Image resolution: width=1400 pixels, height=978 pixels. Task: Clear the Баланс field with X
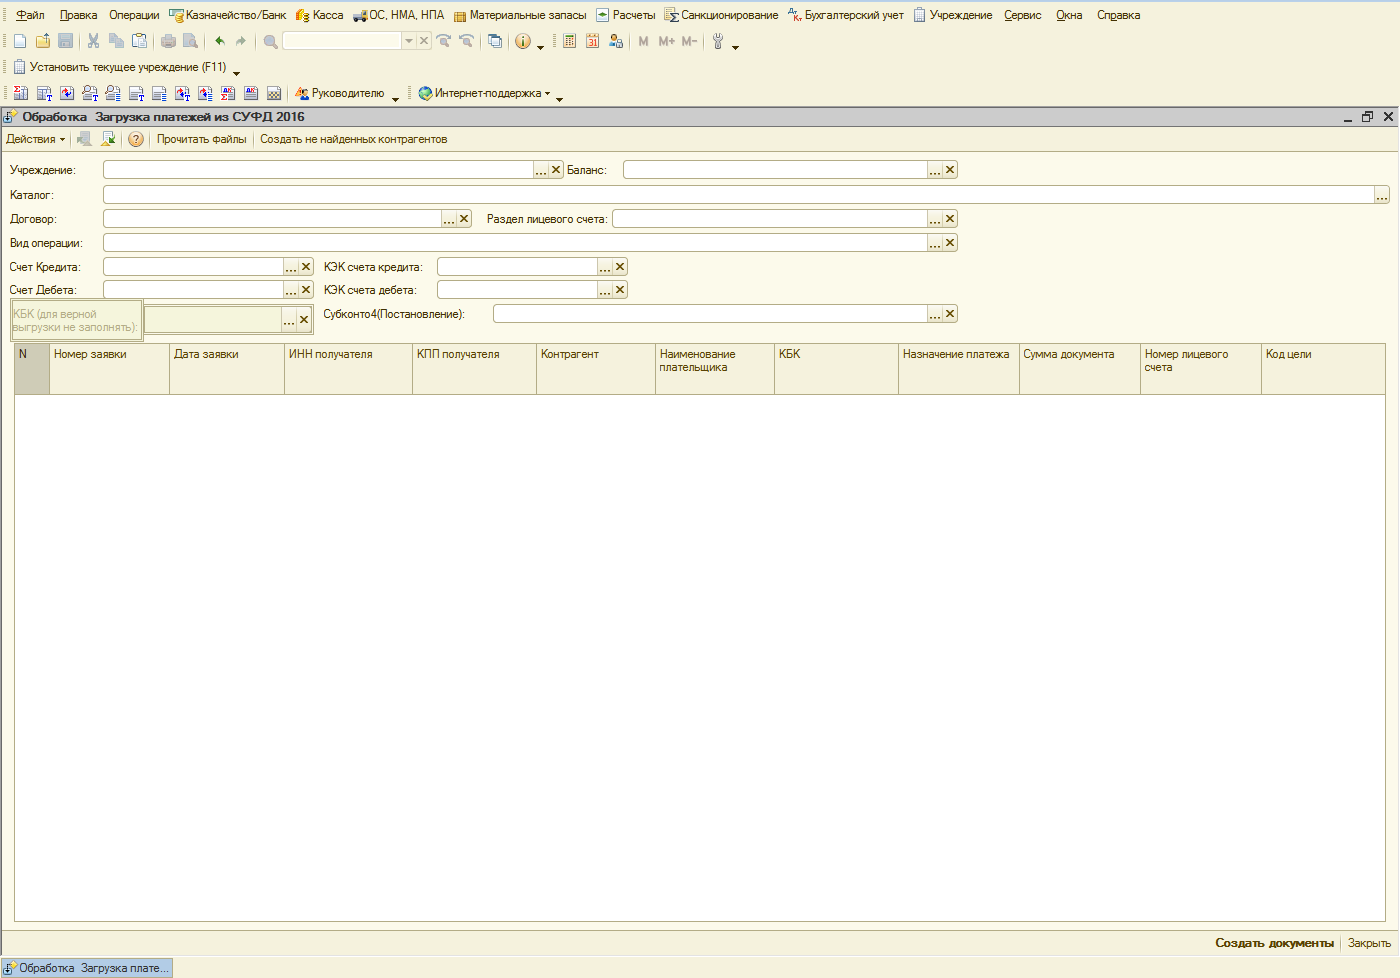point(950,170)
